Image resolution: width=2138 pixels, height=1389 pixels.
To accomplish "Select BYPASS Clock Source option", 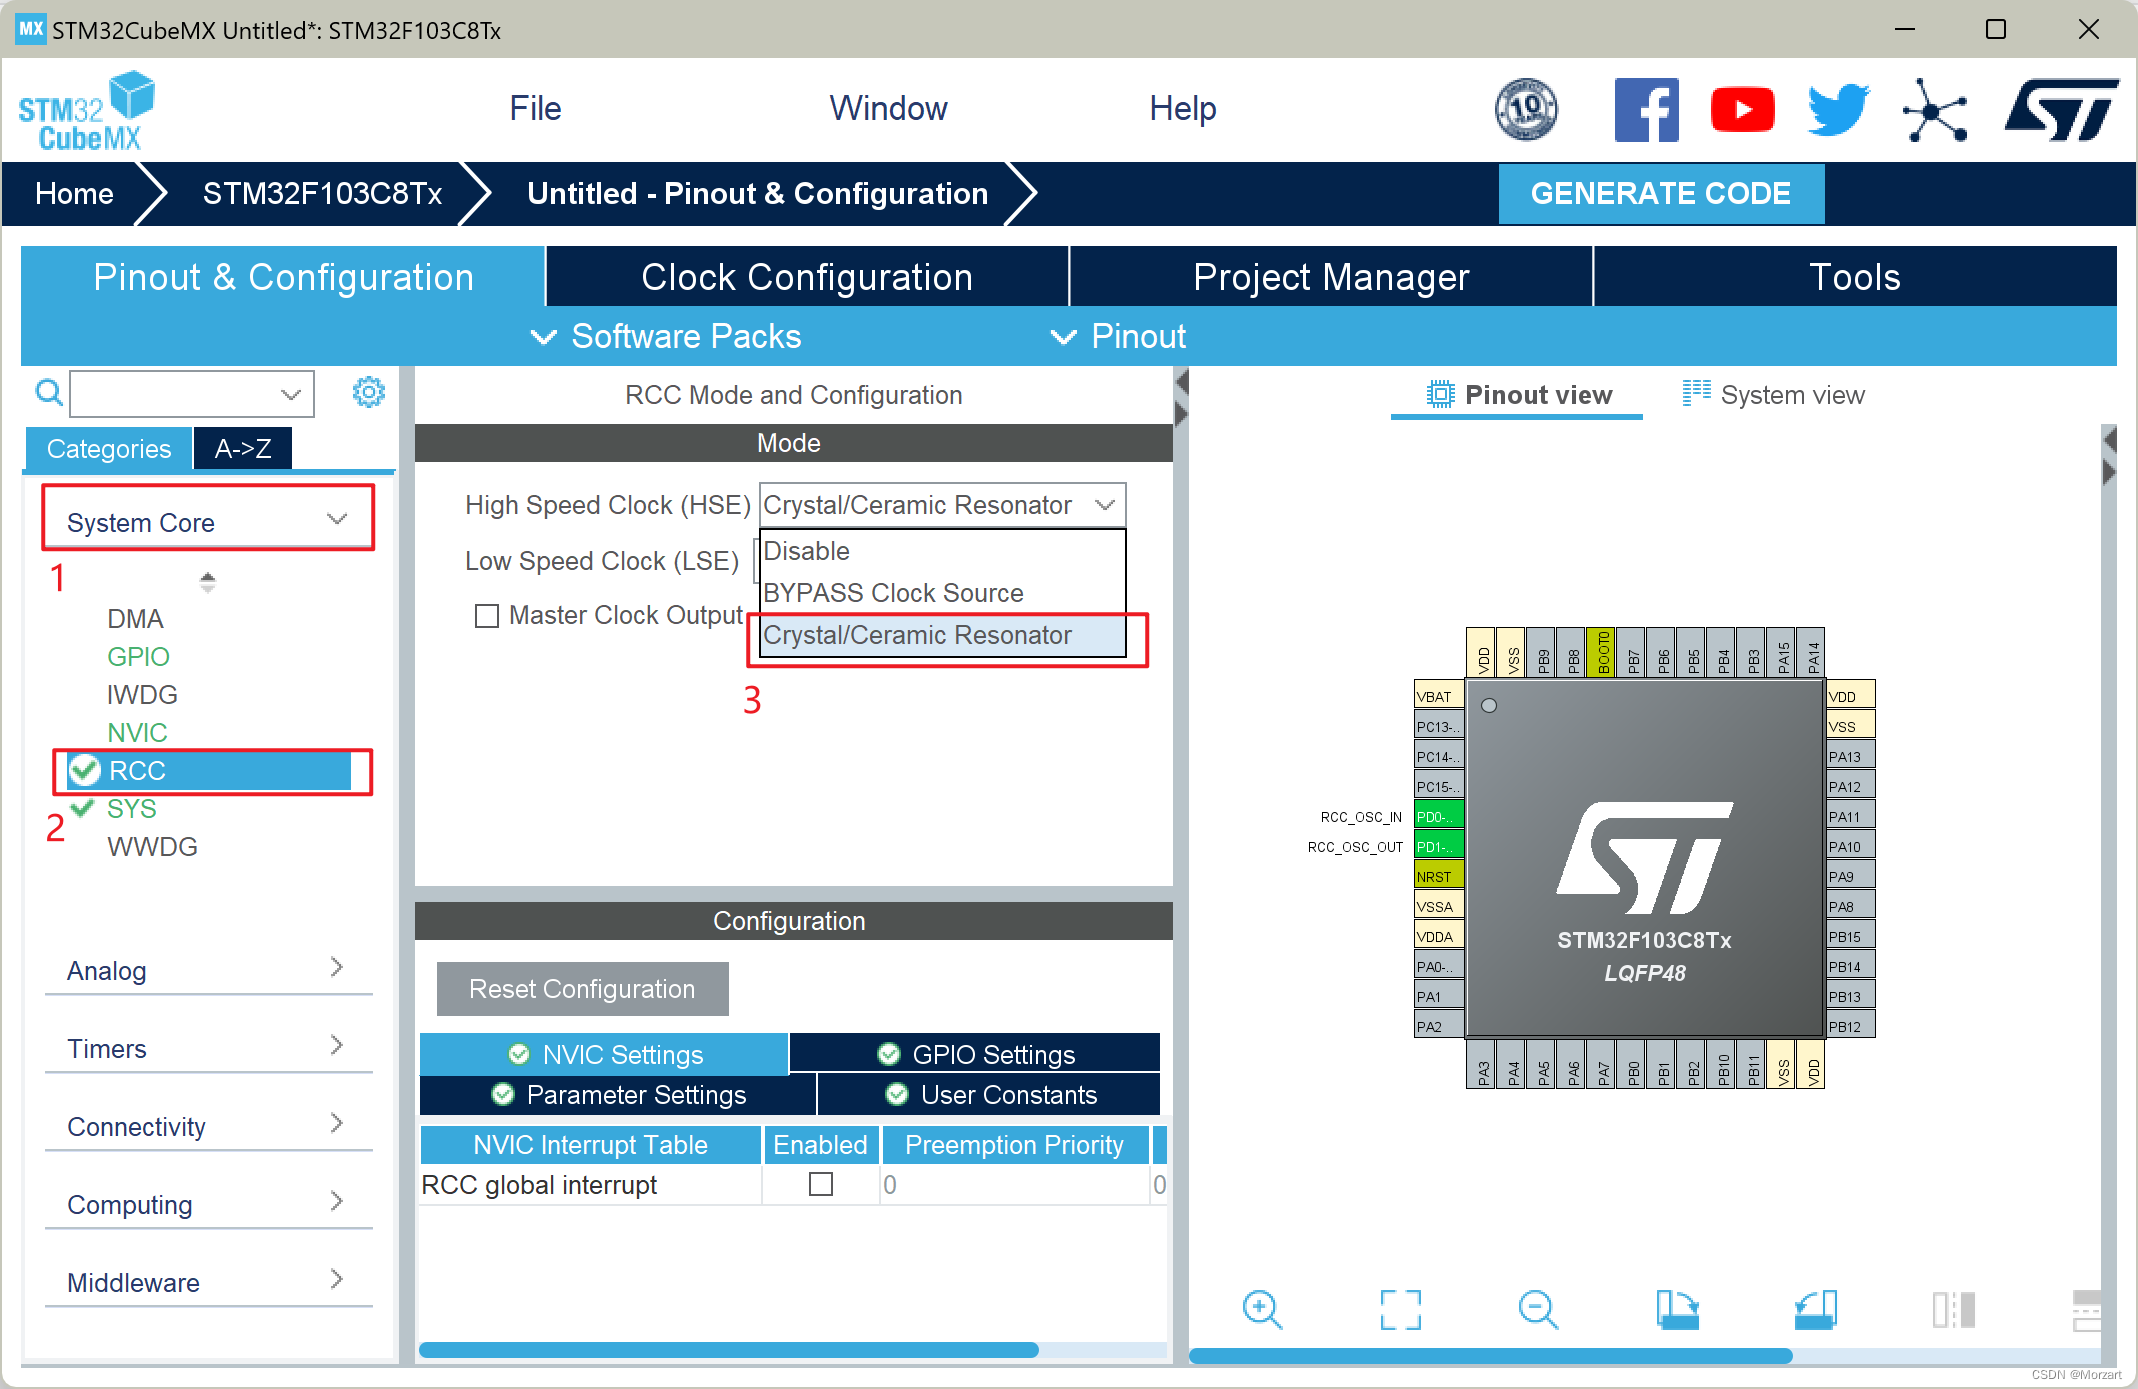I will coord(942,593).
